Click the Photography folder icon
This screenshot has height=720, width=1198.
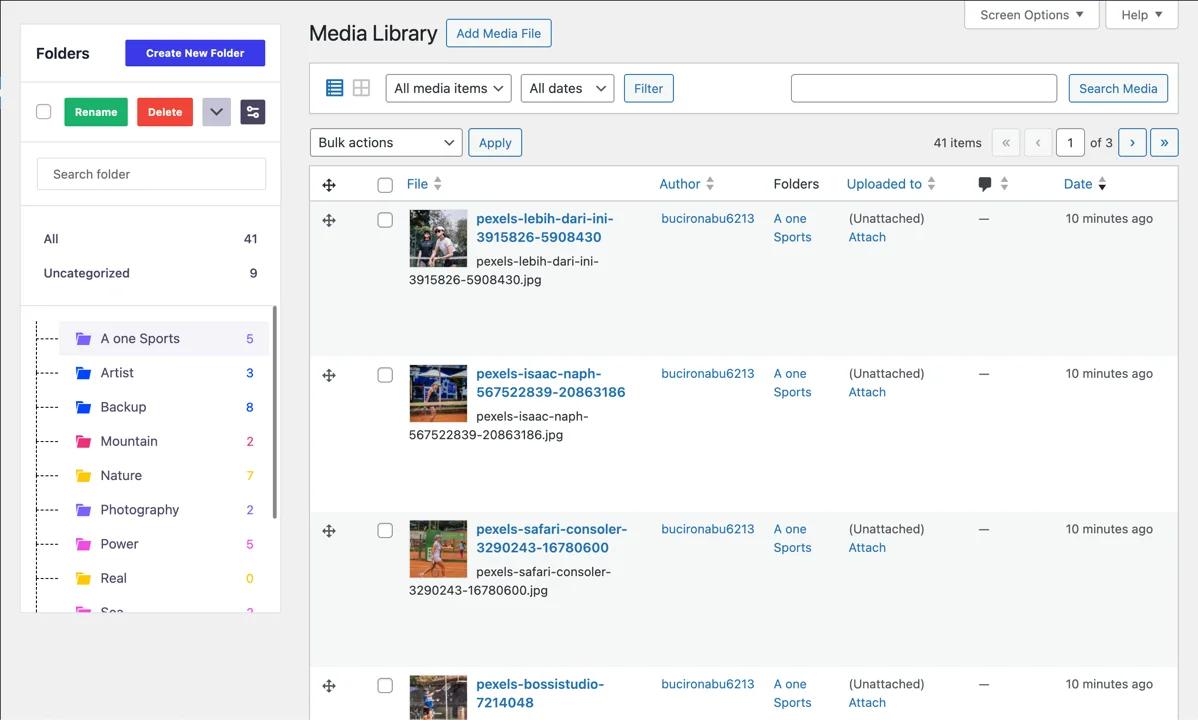tap(83, 510)
